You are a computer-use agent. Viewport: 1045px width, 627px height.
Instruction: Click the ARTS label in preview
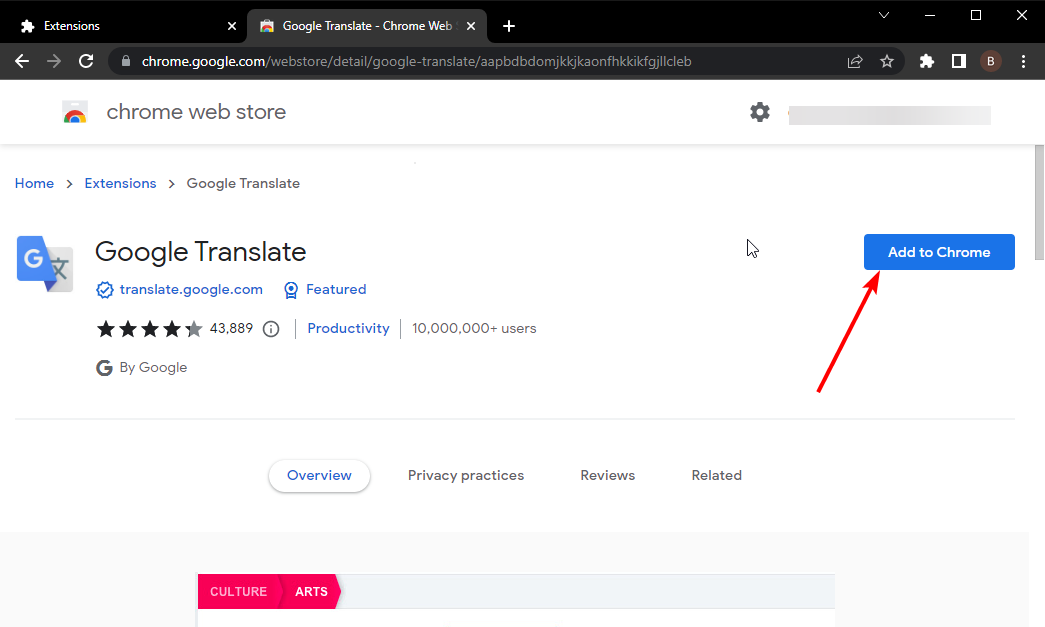[x=311, y=592]
